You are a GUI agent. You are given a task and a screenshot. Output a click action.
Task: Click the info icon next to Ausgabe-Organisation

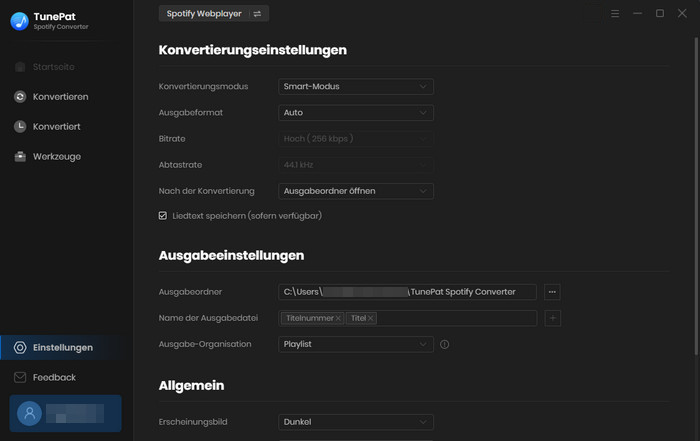pos(444,345)
